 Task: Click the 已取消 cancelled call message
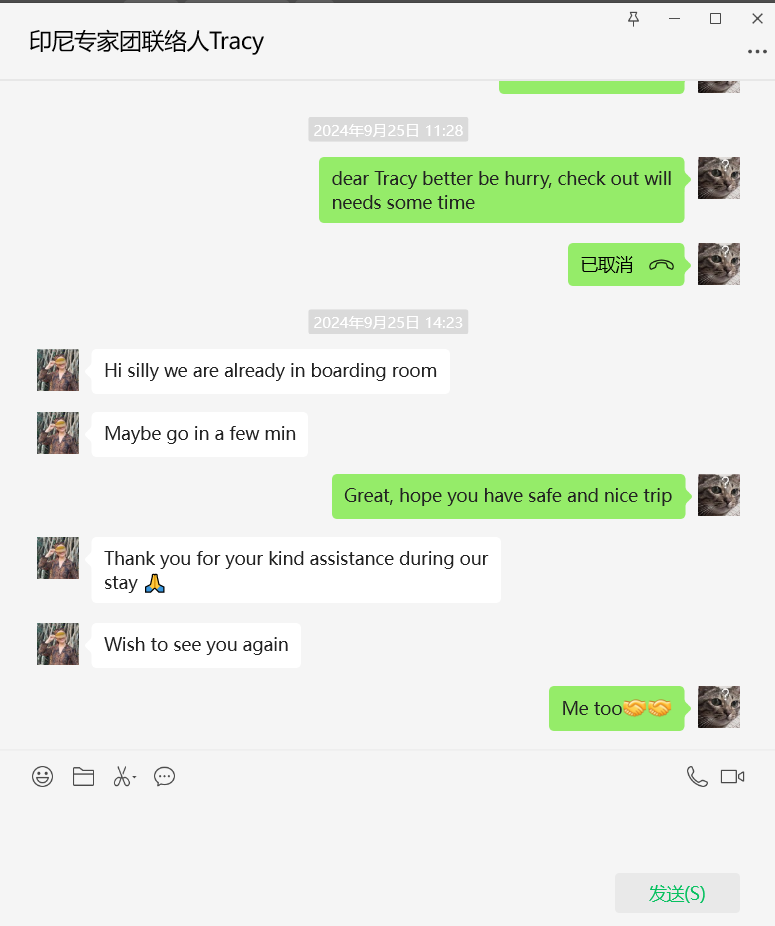point(626,265)
